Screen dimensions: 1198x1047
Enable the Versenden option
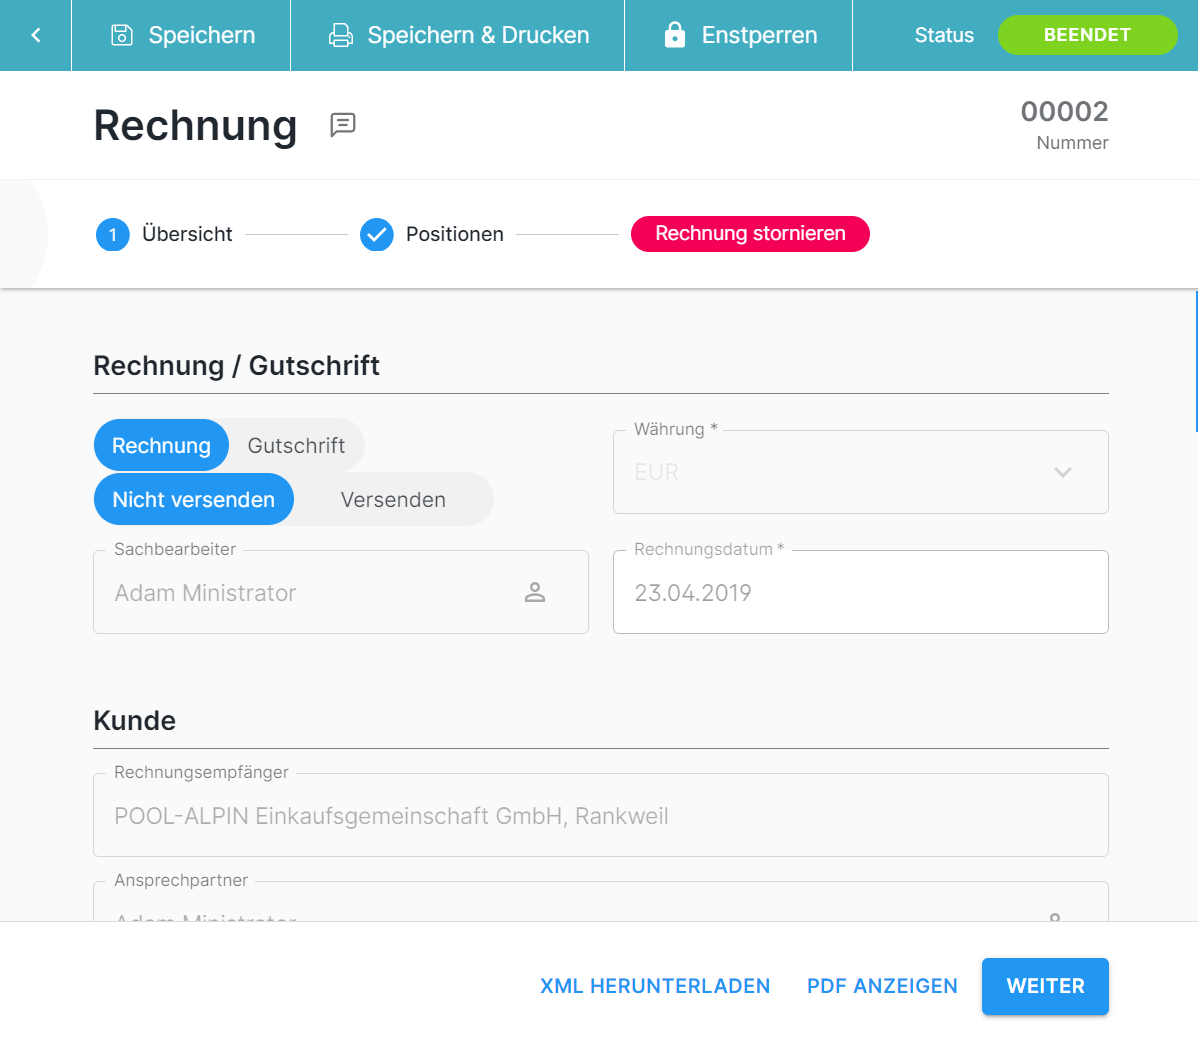393,500
